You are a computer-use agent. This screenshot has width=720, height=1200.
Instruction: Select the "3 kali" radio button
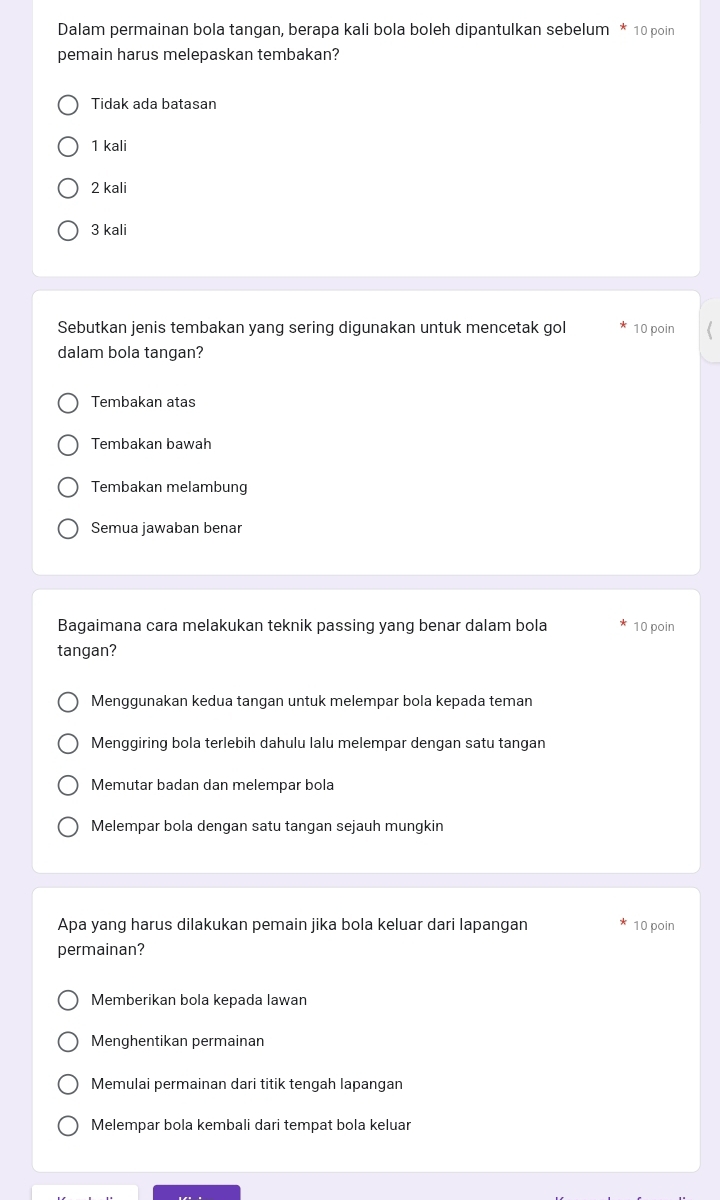click(x=68, y=231)
